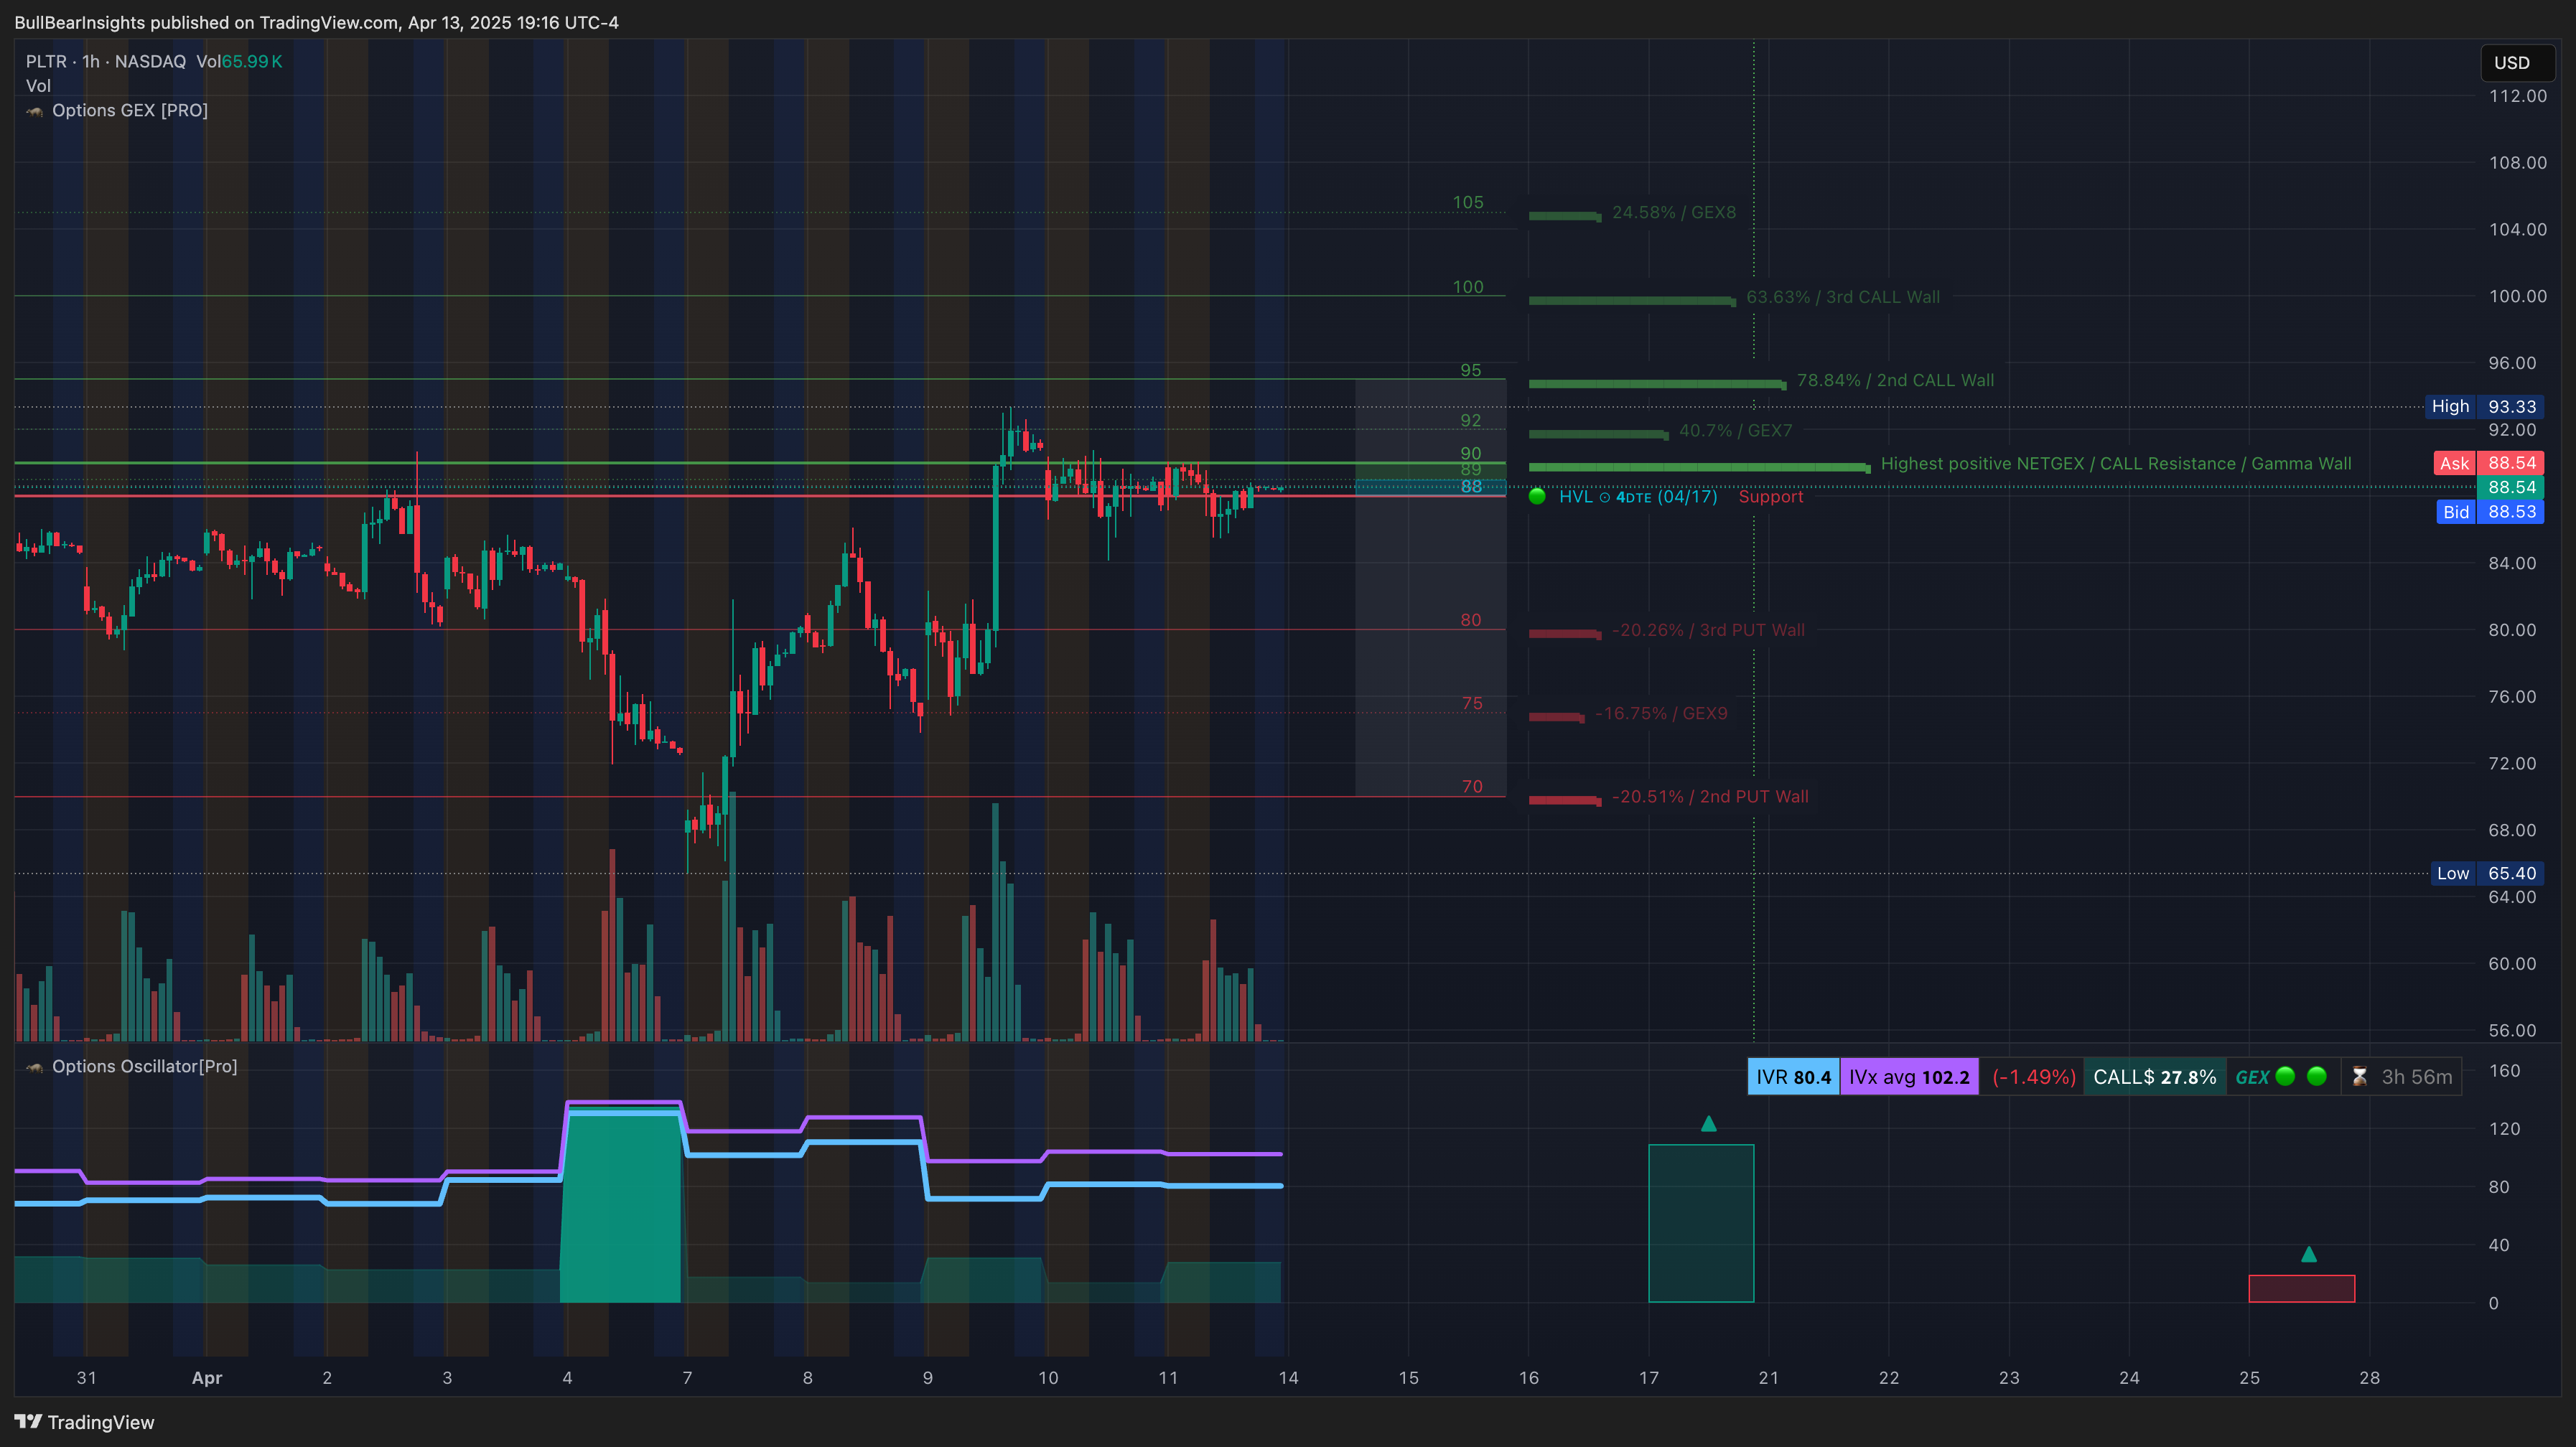
Task: Click the 31 date on time axis
Action: [87, 1378]
